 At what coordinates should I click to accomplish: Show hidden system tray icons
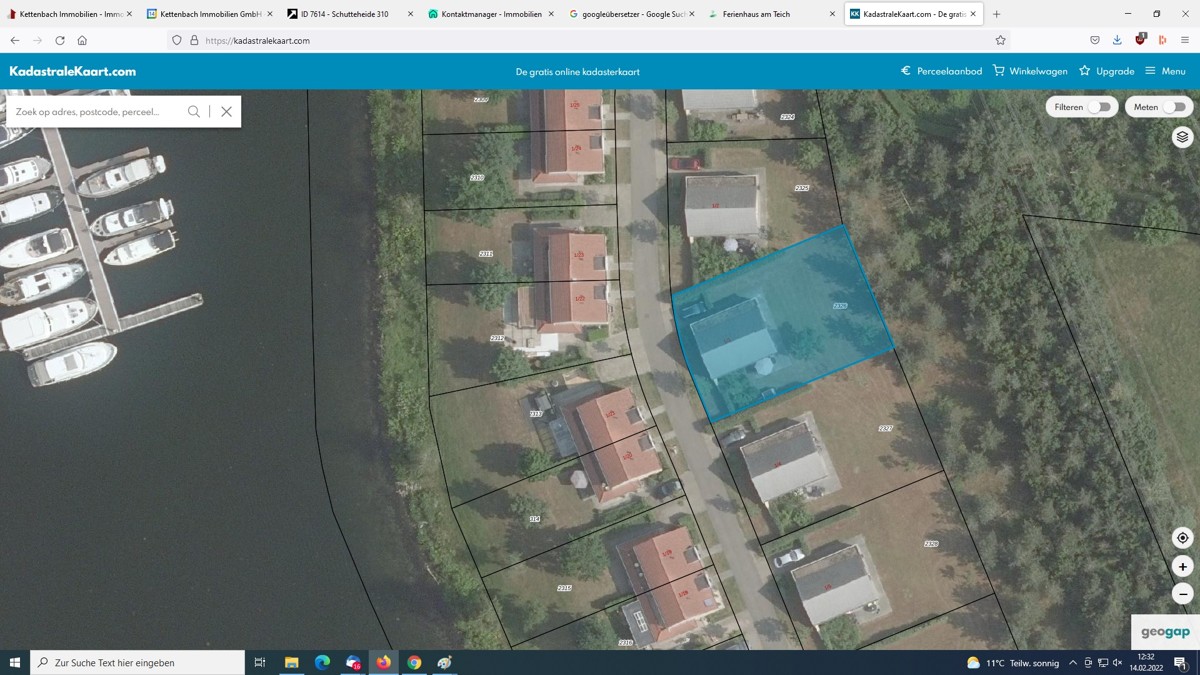(1073, 663)
